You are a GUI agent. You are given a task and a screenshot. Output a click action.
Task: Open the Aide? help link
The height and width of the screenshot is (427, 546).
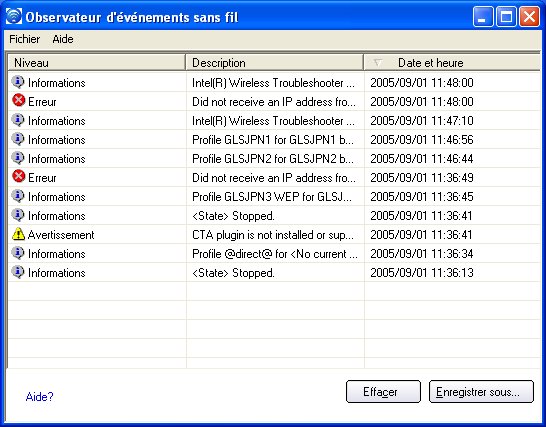click(x=39, y=396)
